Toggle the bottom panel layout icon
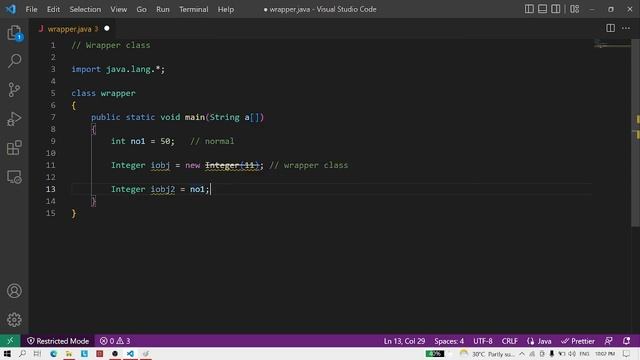Screen dimensions: 640x360 (x=542, y=9)
